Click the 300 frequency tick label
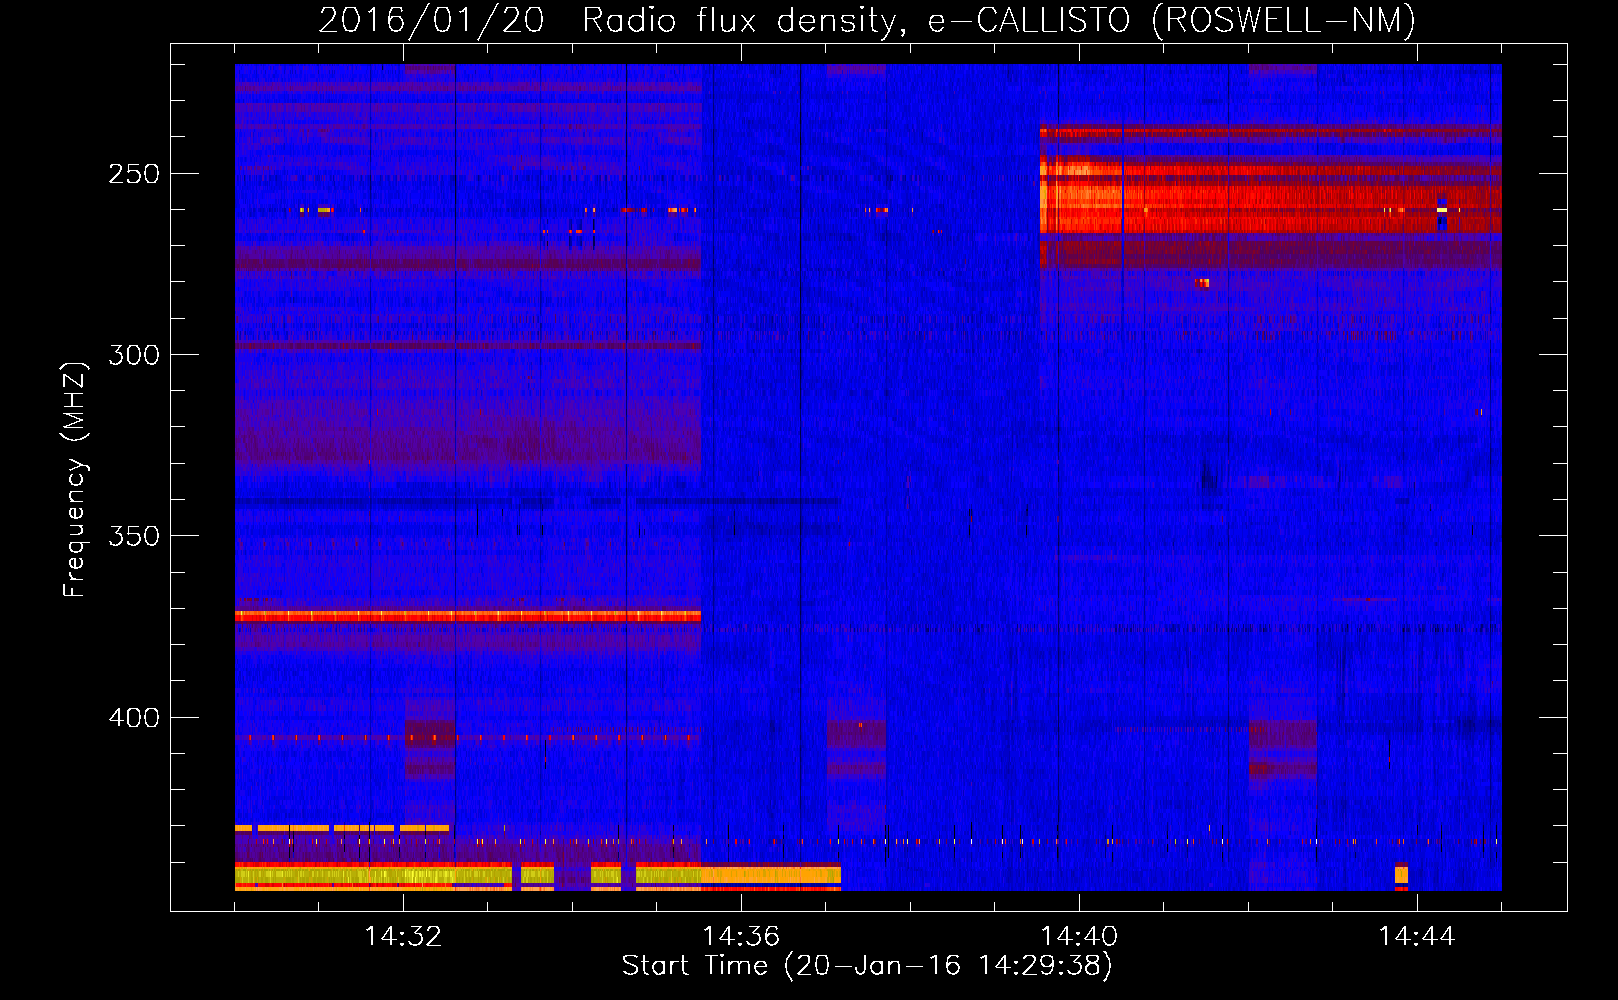Screen dimensions: 1618x1000 tap(134, 355)
